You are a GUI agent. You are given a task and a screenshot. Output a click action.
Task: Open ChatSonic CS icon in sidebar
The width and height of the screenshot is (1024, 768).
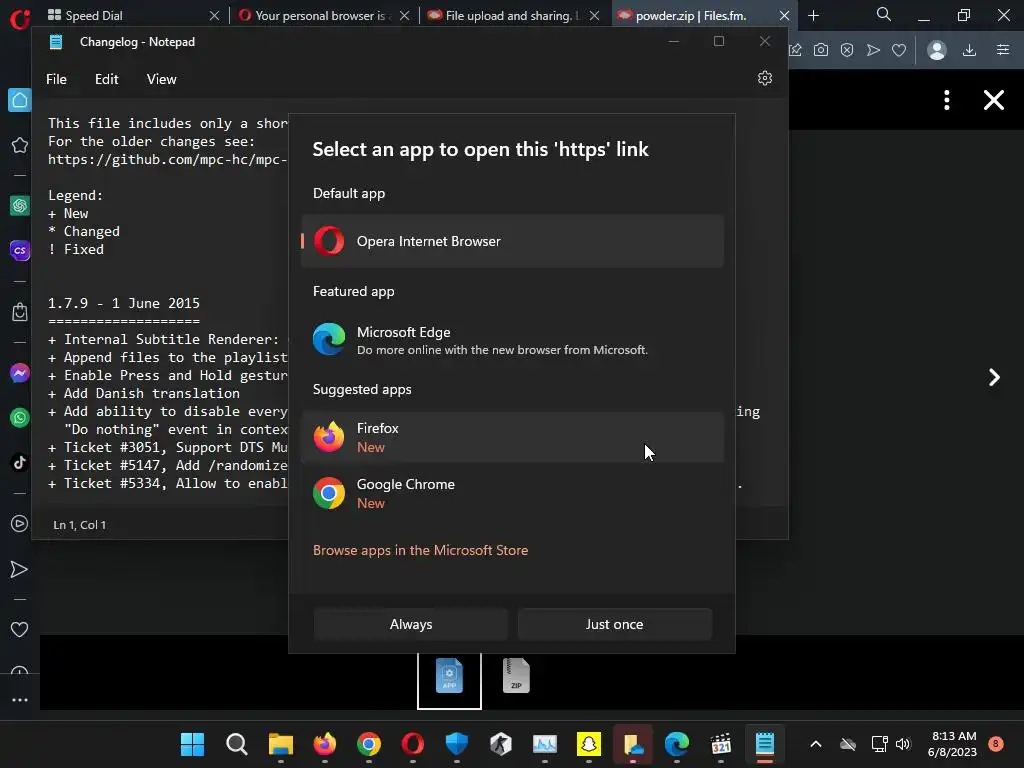pyautogui.click(x=20, y=250)
